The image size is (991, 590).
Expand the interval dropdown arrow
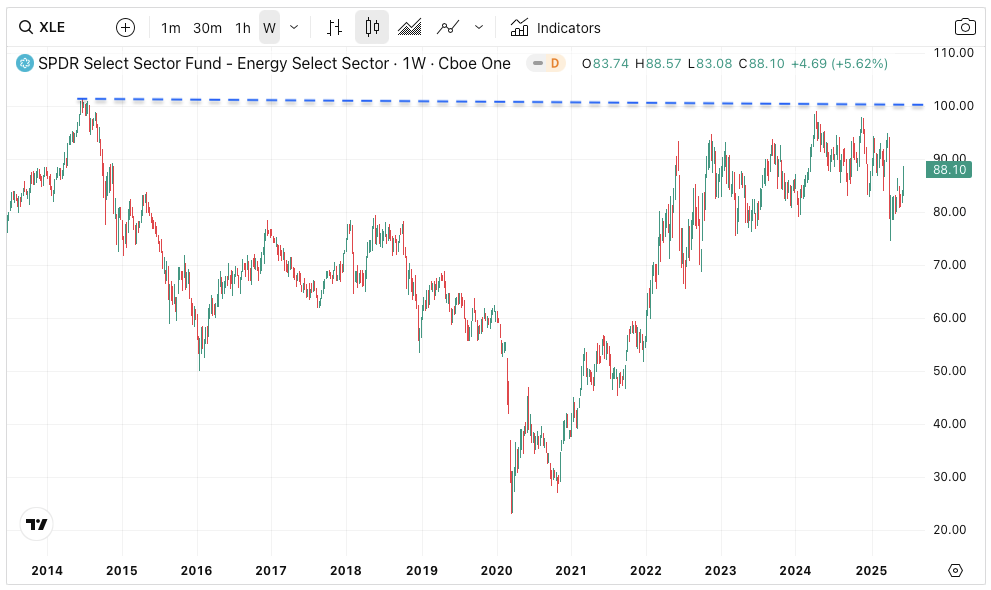point(294,28)
